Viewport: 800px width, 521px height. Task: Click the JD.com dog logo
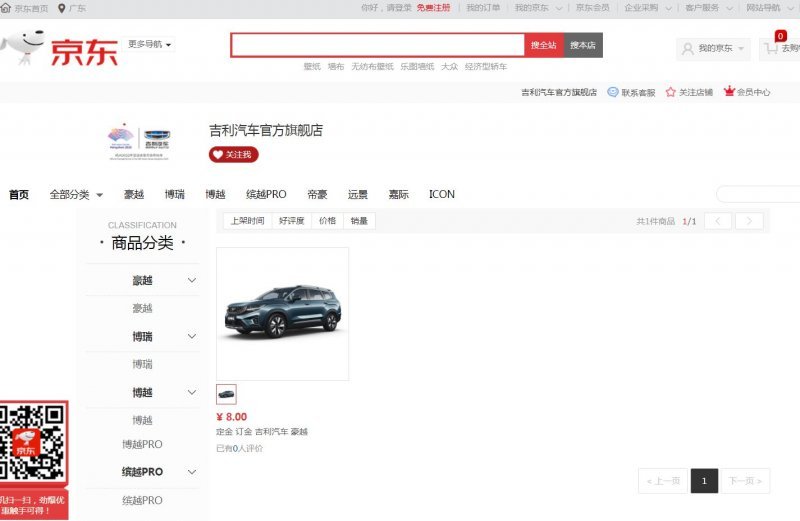[22, 48]
